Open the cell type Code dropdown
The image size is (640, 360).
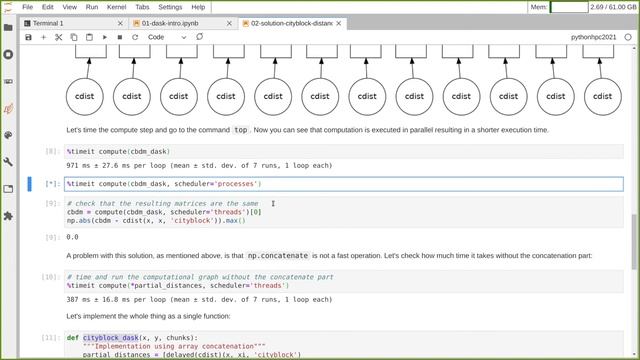(167, 37)
